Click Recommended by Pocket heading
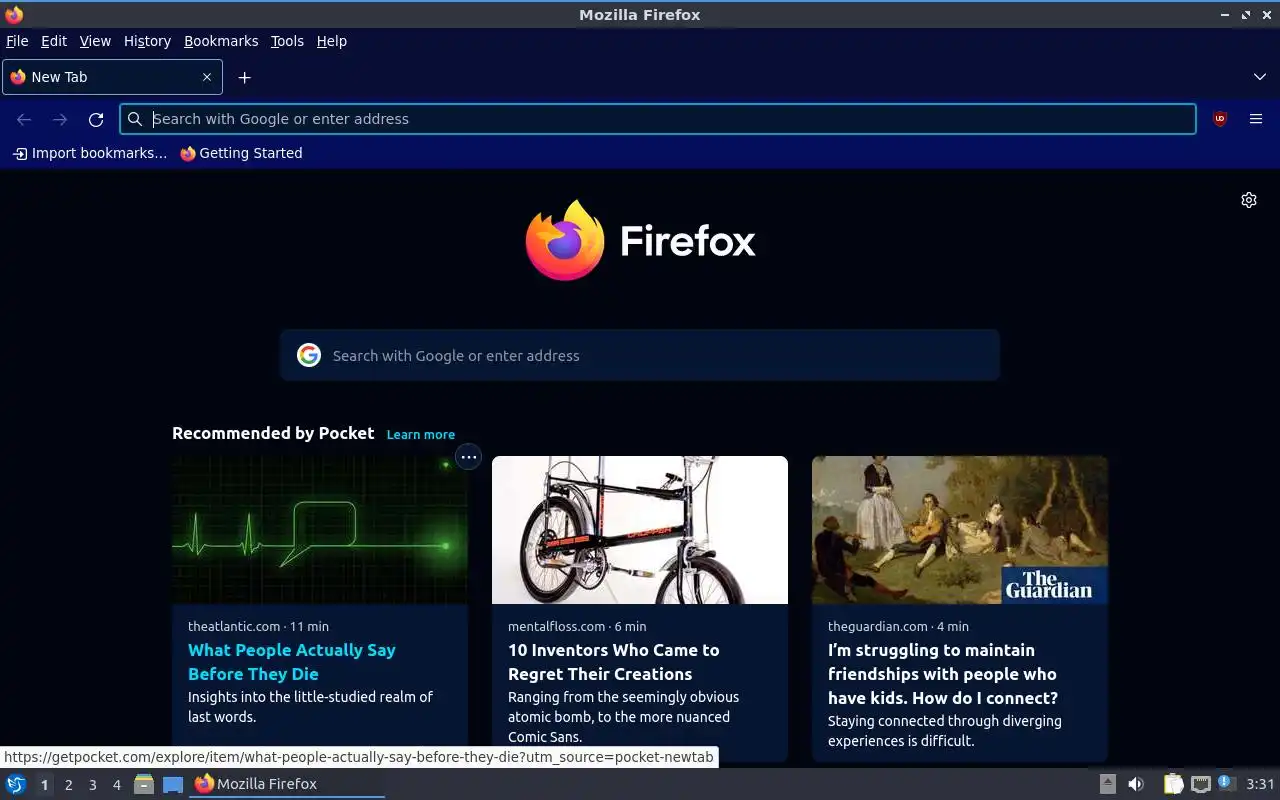Screen dimensions: 1280x800 click(x=273, y=433)
